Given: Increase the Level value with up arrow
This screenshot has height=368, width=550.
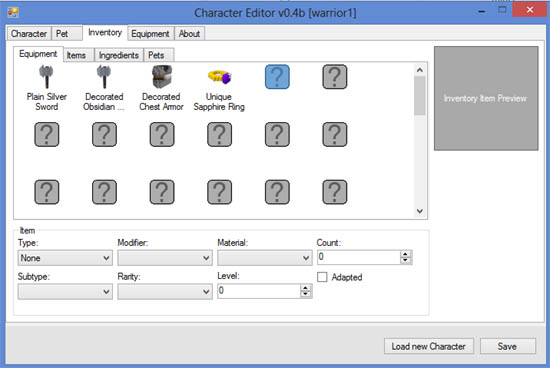Looking at the screenshot, I should (x=306, y=288).
